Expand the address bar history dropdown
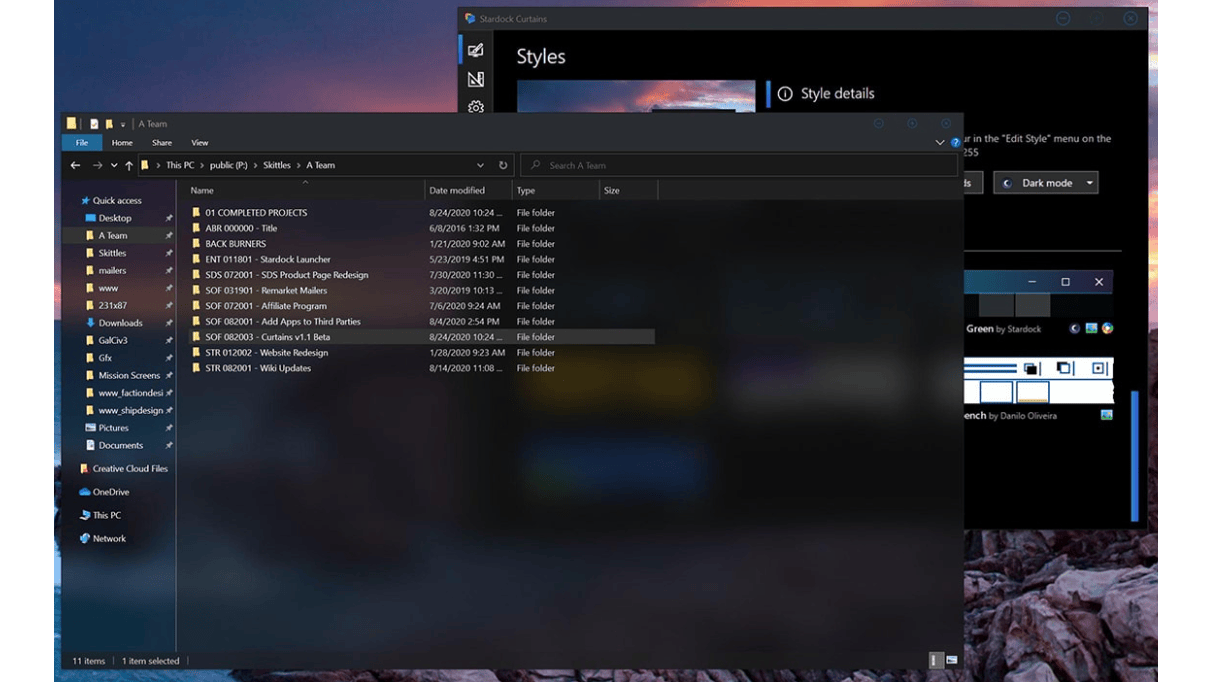The image size is (1212, 682). pos(480,165)
